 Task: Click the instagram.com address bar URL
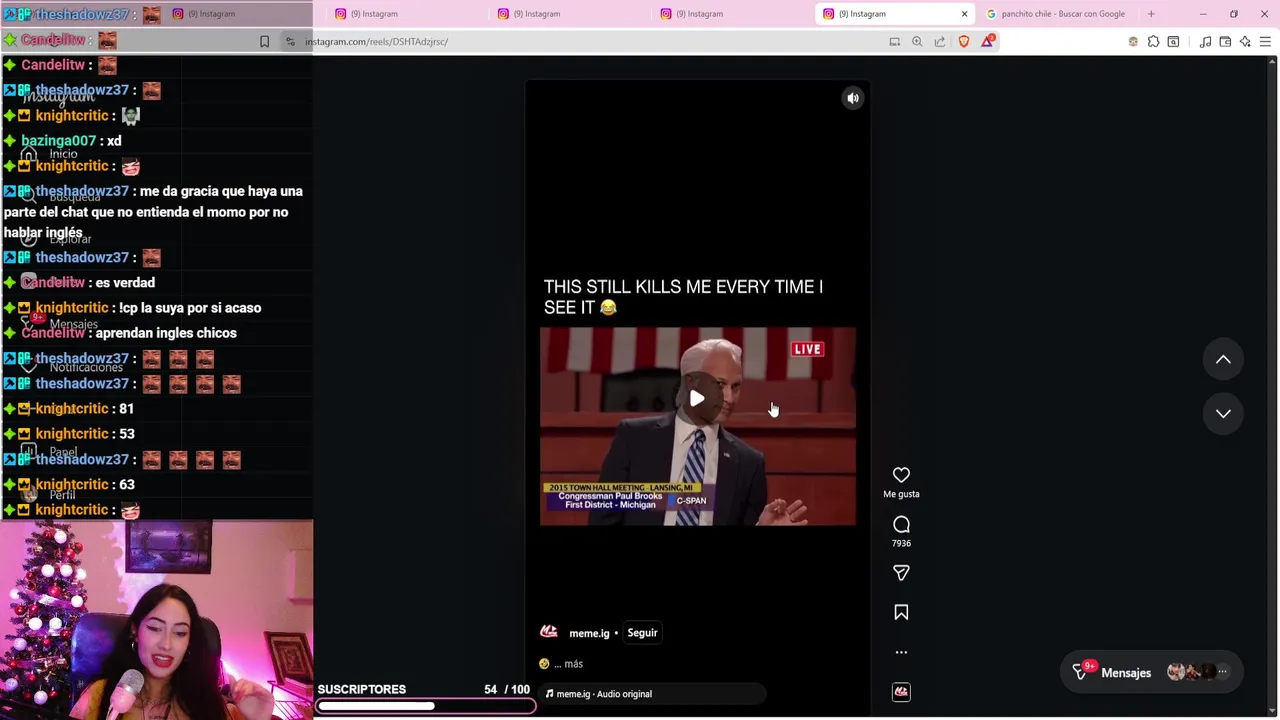click(x=376, y=41)
